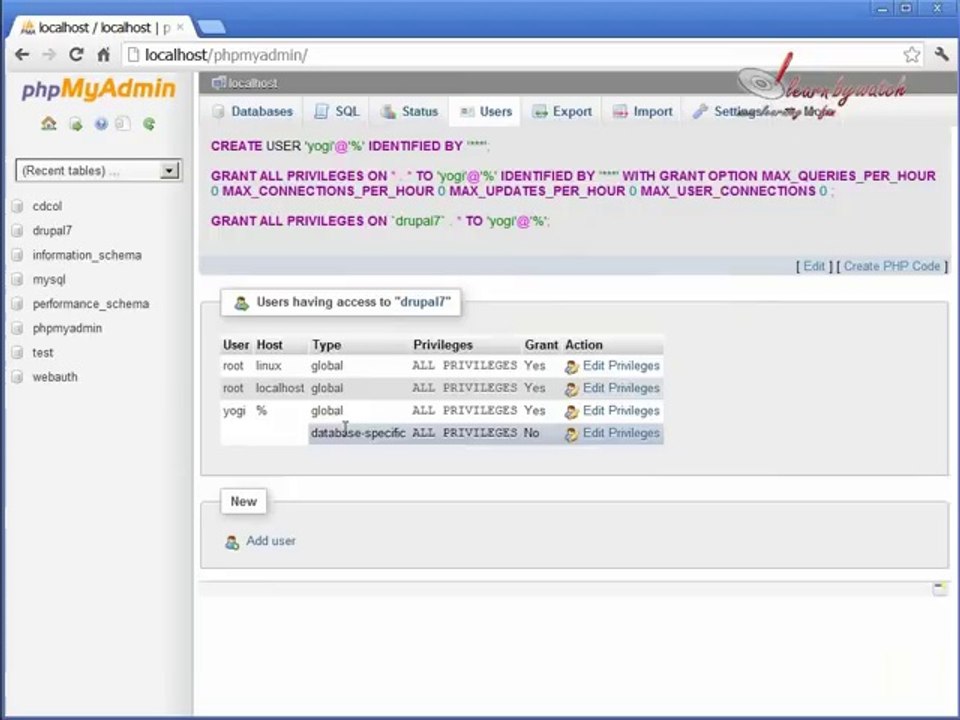Open the cdcol database
Screen dimensions: 960x720
coord(47,206)
